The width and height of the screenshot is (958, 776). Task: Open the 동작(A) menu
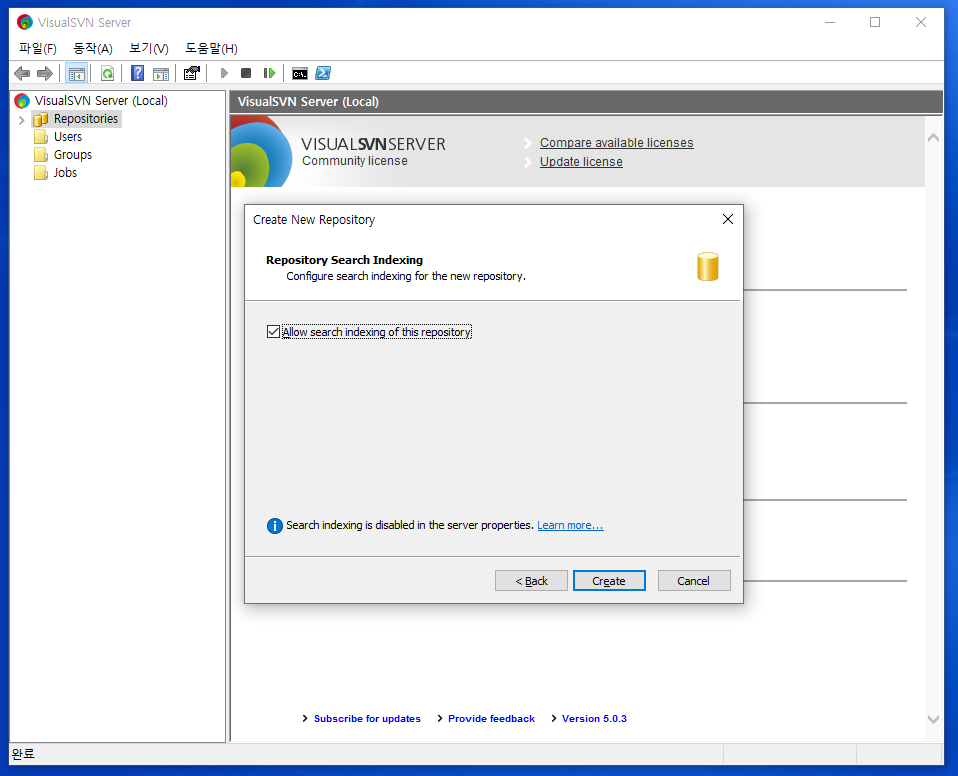pyautogui.click(x=93, y=48)
